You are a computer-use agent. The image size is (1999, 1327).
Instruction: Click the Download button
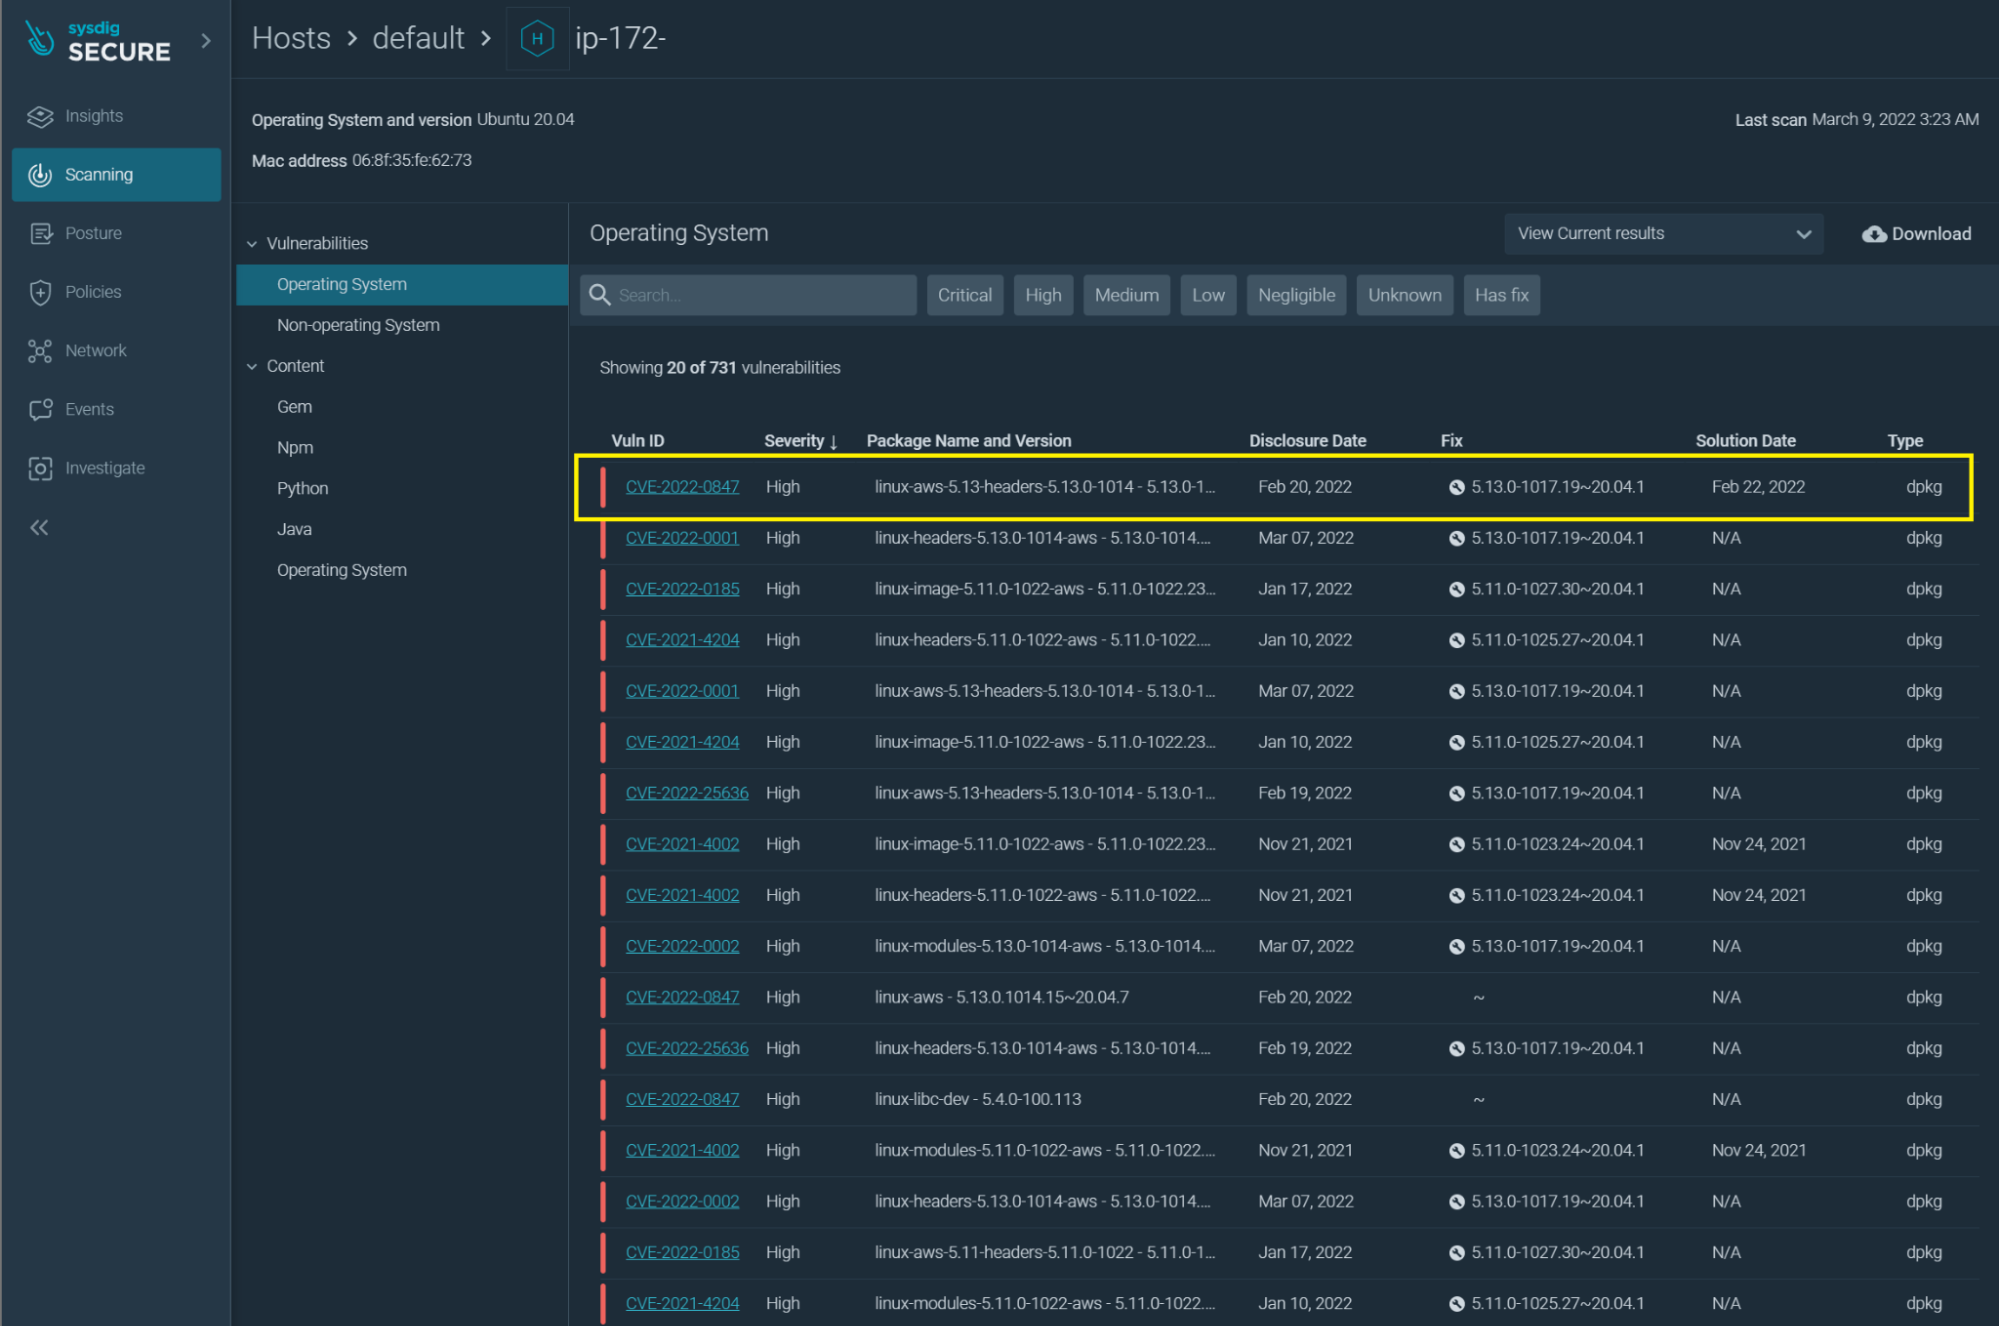(1915, 233)
